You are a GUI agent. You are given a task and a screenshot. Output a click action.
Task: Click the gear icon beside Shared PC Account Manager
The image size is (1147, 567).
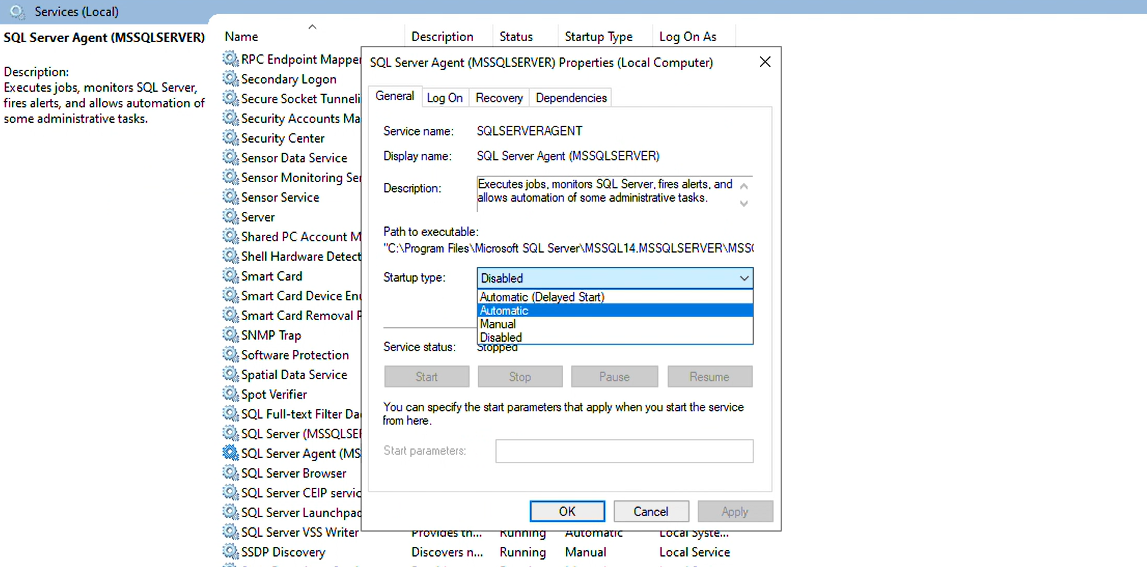pyautogui.click(x=230, y=237)
